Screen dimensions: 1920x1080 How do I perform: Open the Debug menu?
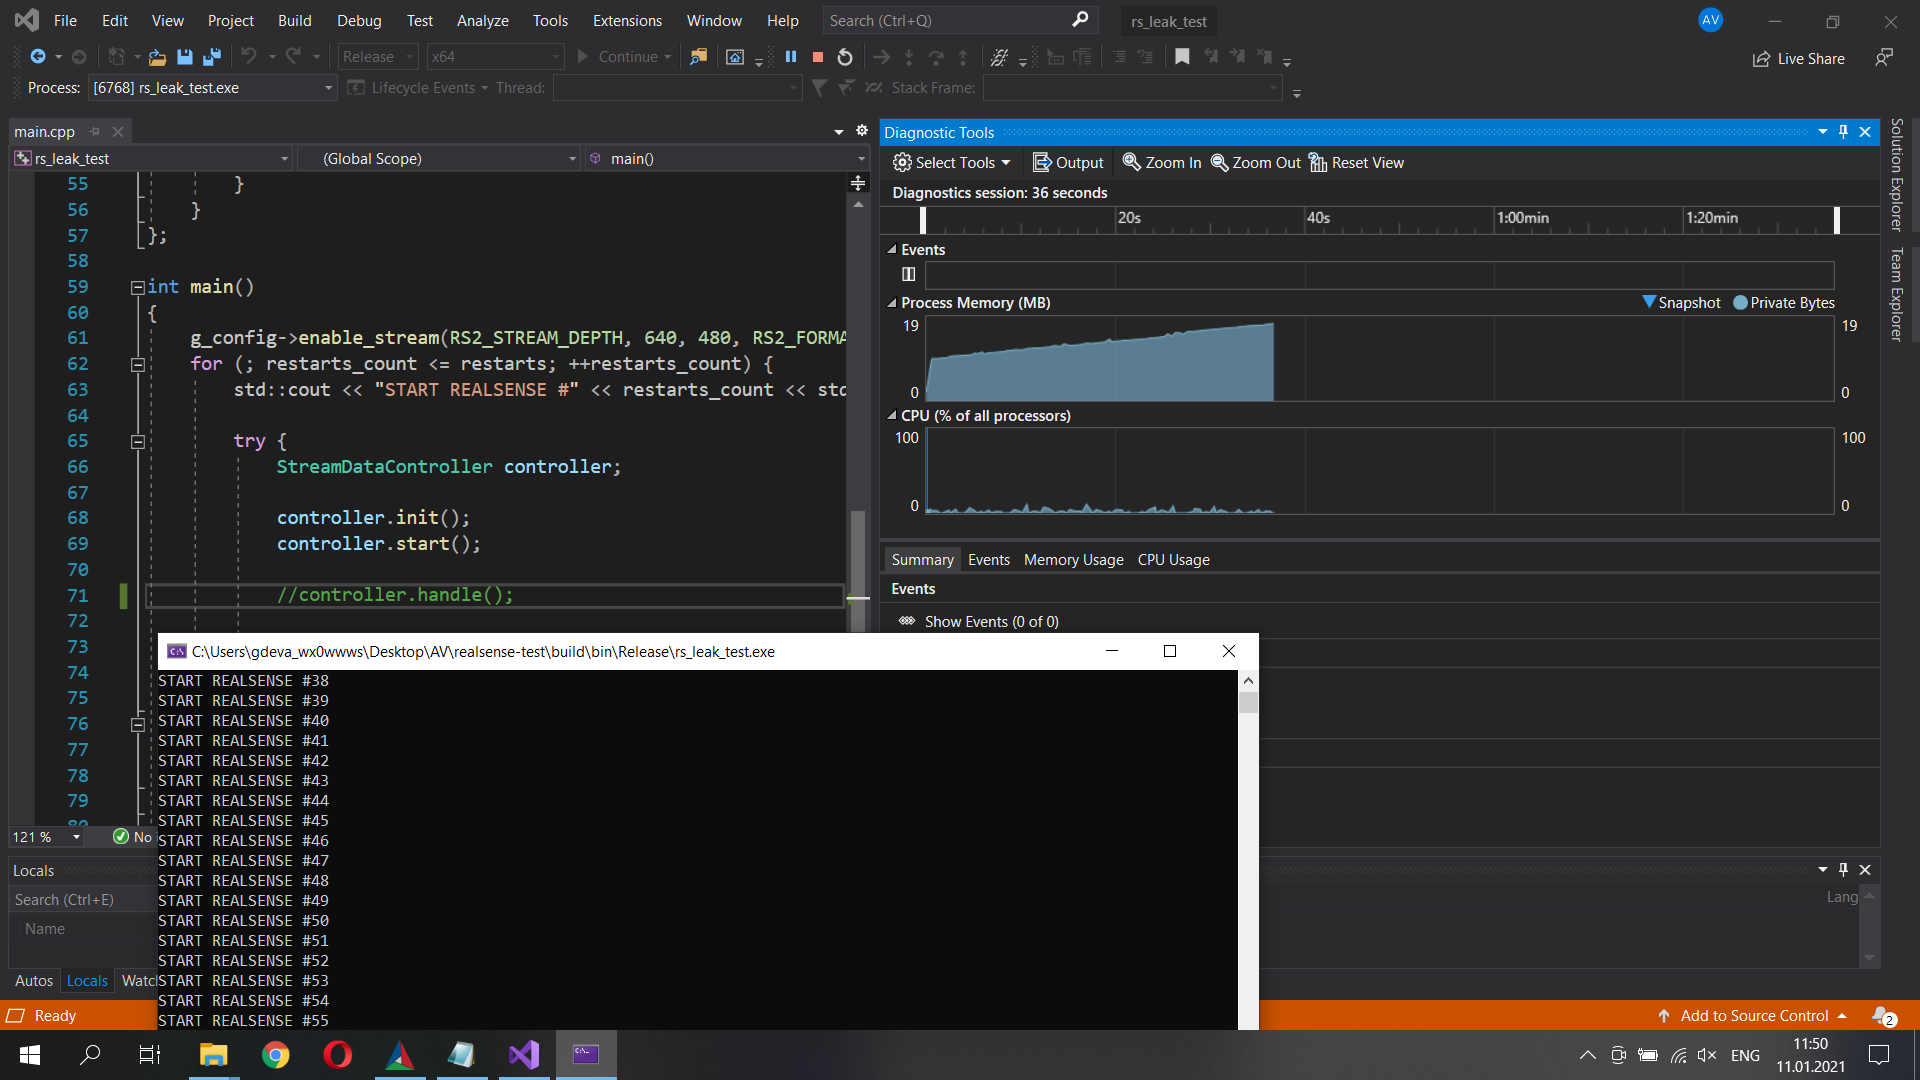[x=358, y=20]
